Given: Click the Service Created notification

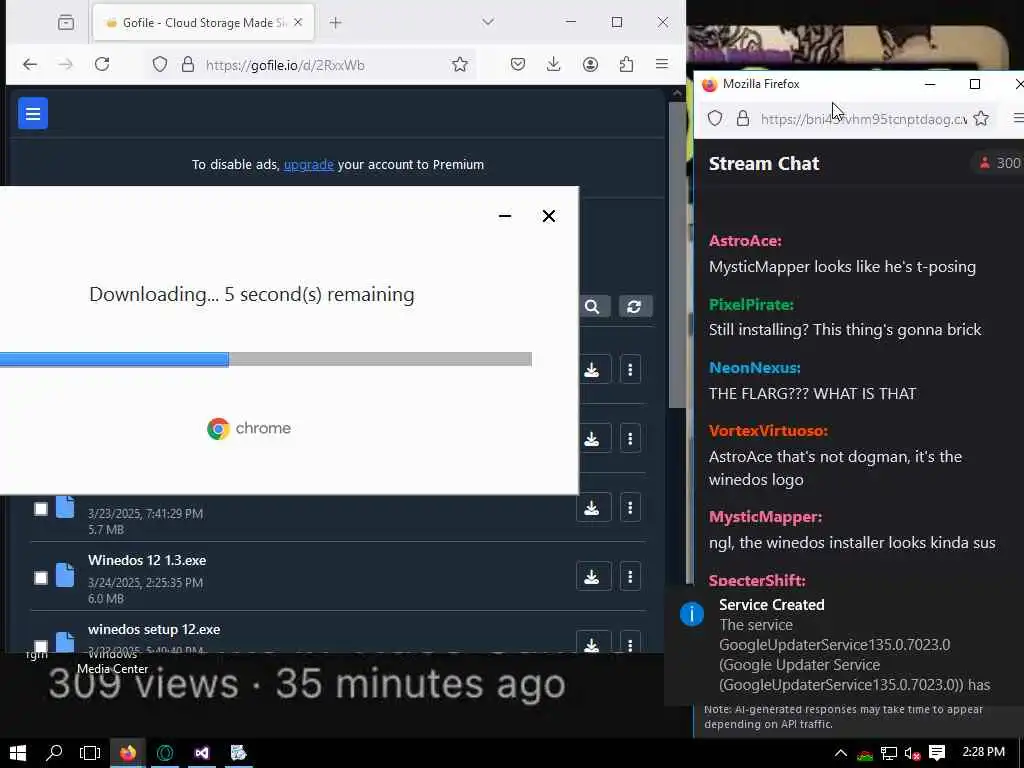Looking at the screenshot, I should click(x=844, y=644).
